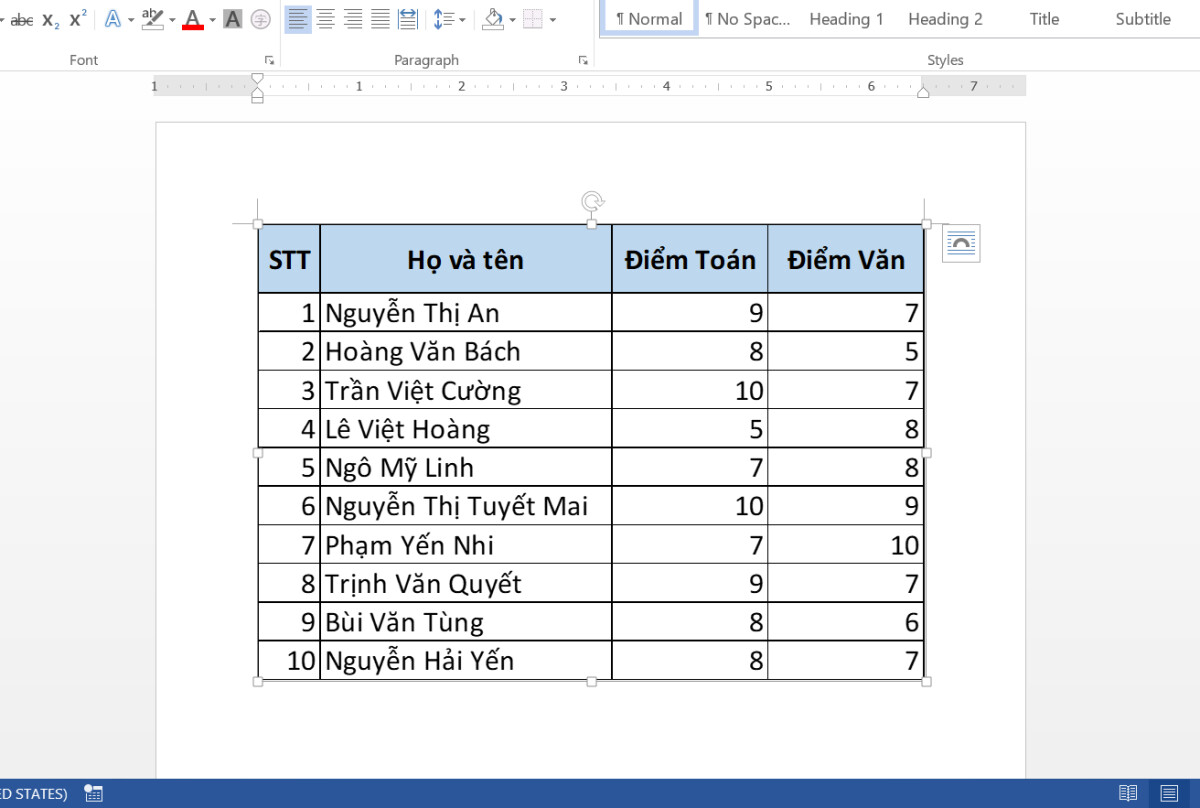Expand the line spacing dropdown arrow
The image size is (1200, 808).
pyautogui.click(x=463, y=20)
